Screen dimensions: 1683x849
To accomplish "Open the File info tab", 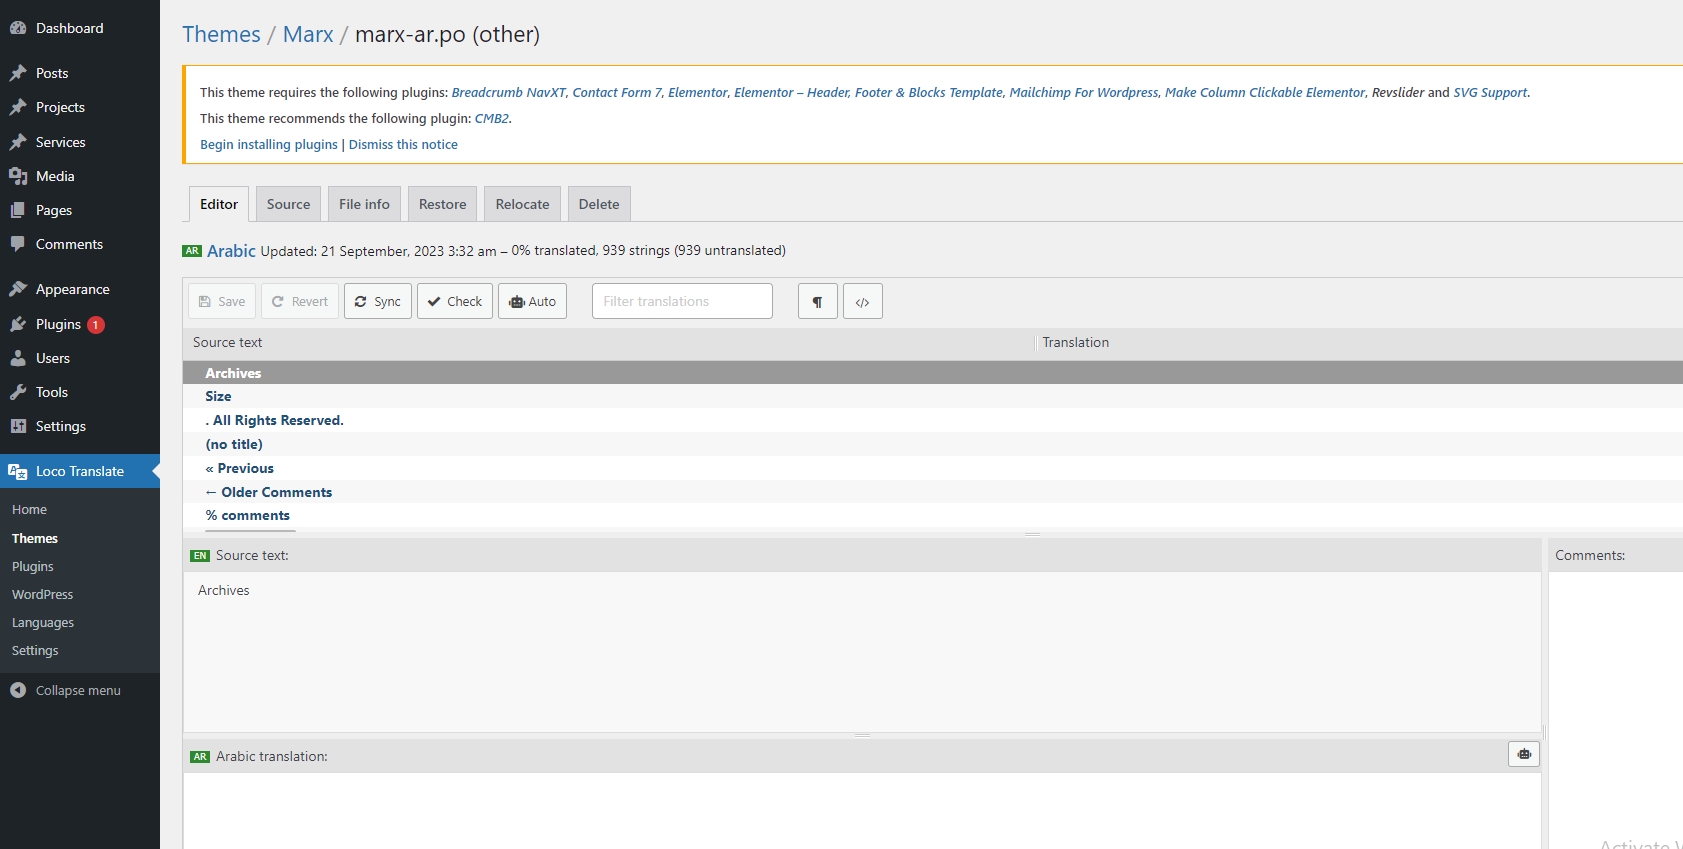I will [364, 204].
